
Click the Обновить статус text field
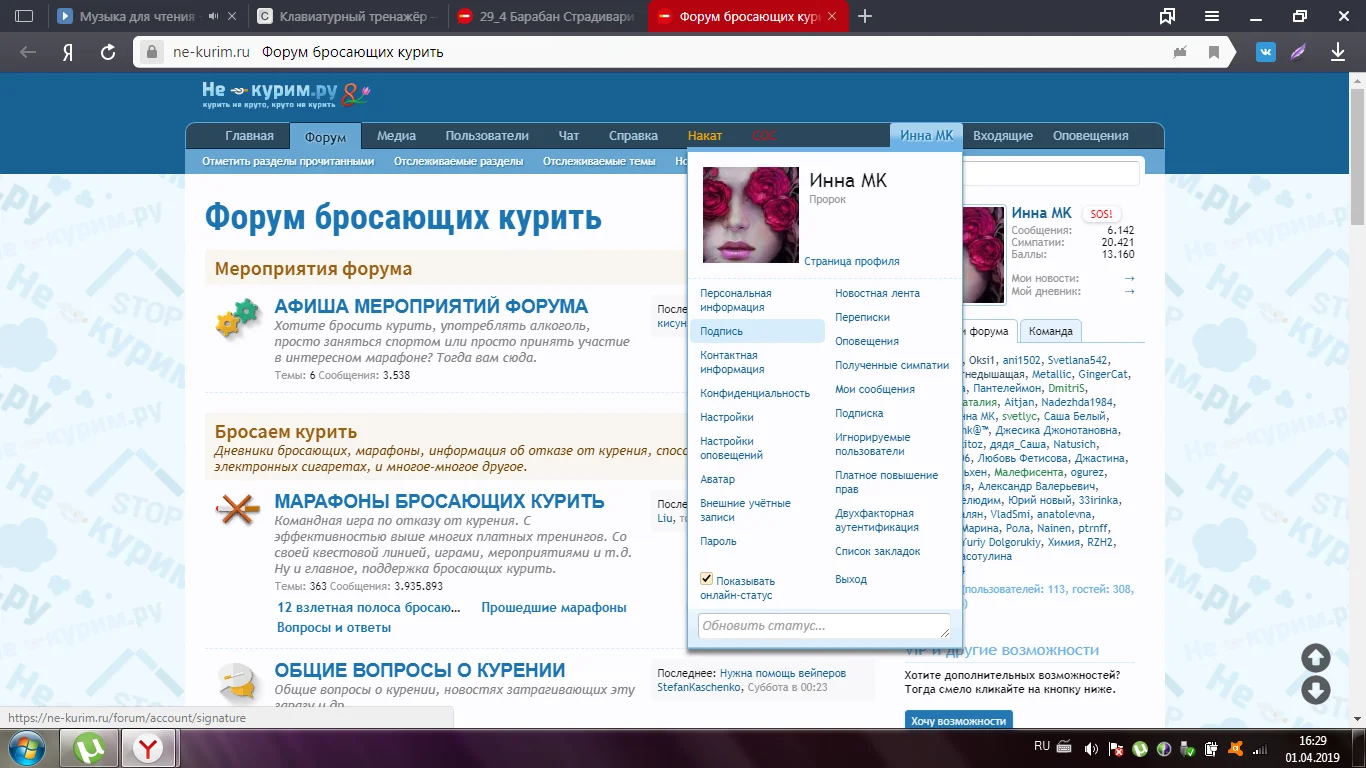[x=824, y=626]
